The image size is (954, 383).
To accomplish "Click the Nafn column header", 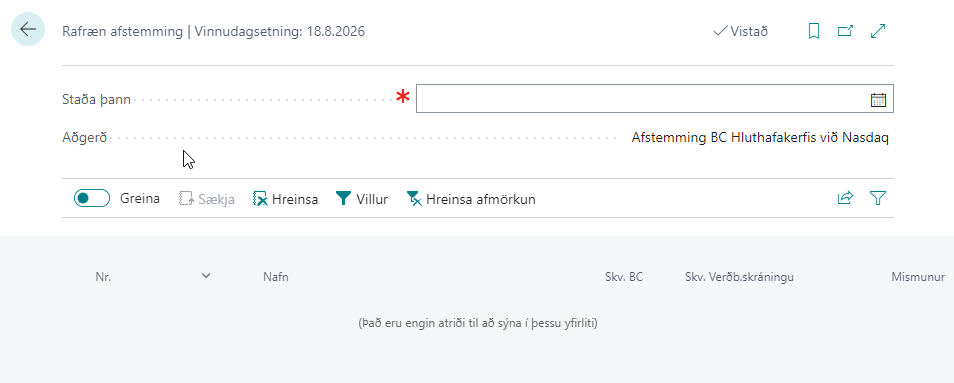I will point(276,277).
